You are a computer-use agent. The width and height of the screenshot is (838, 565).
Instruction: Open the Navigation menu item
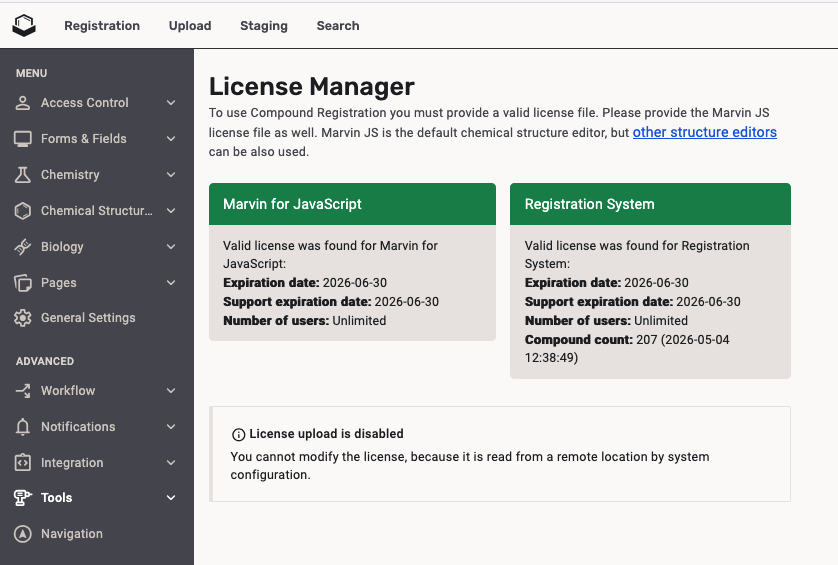72,533
